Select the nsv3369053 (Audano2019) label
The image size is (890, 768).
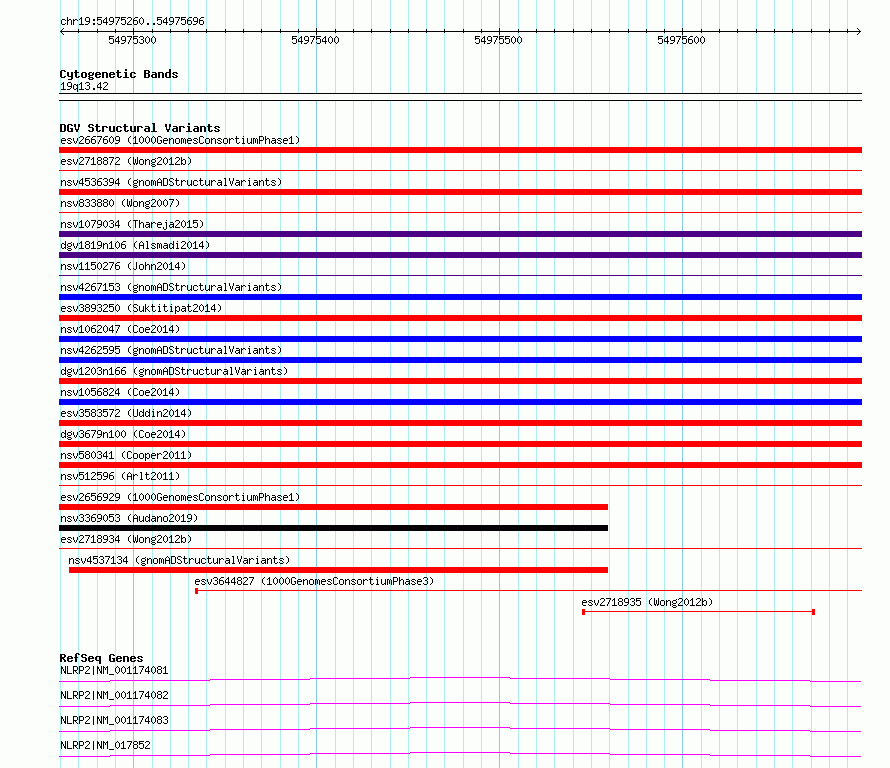point(129,518)
